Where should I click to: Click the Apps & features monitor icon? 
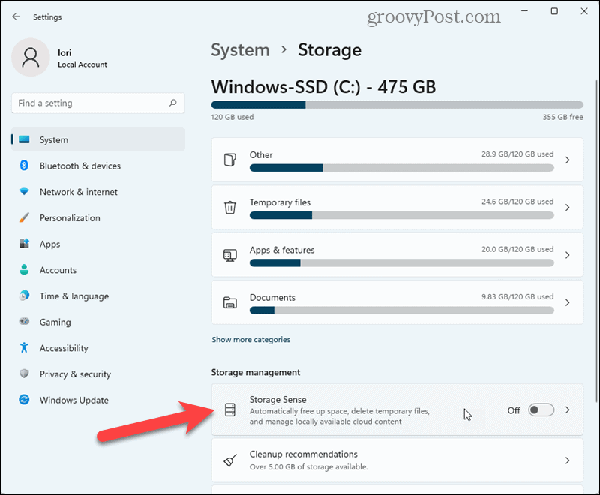point(230,255)
